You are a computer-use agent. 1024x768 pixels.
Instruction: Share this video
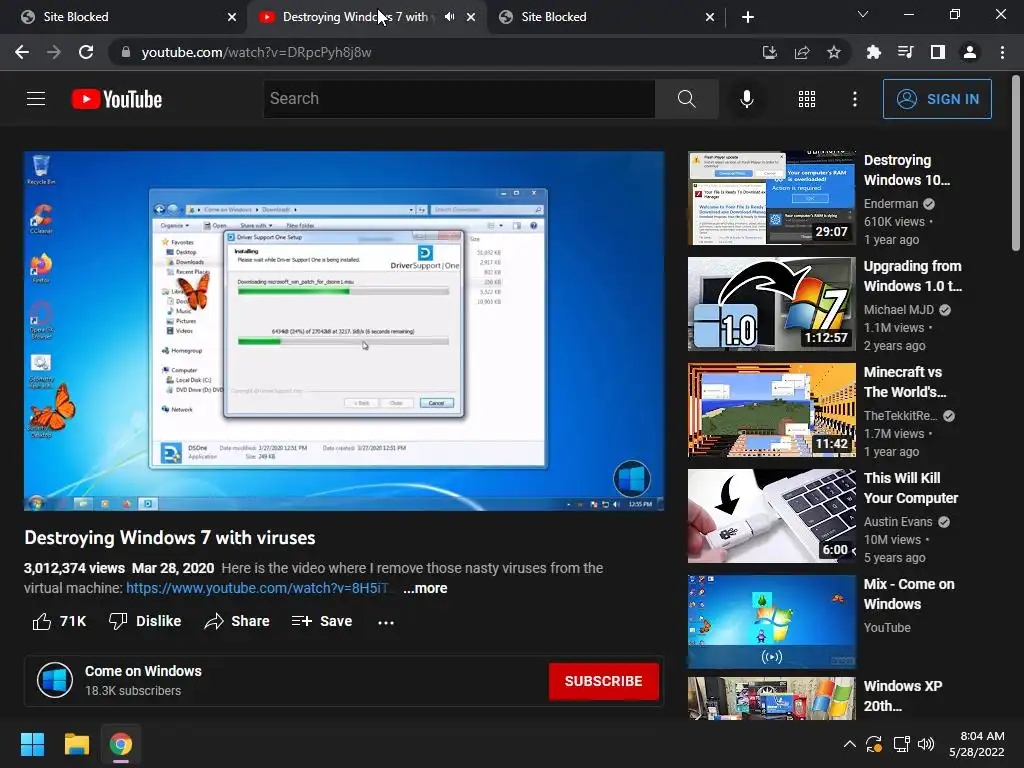coord(237,621)
